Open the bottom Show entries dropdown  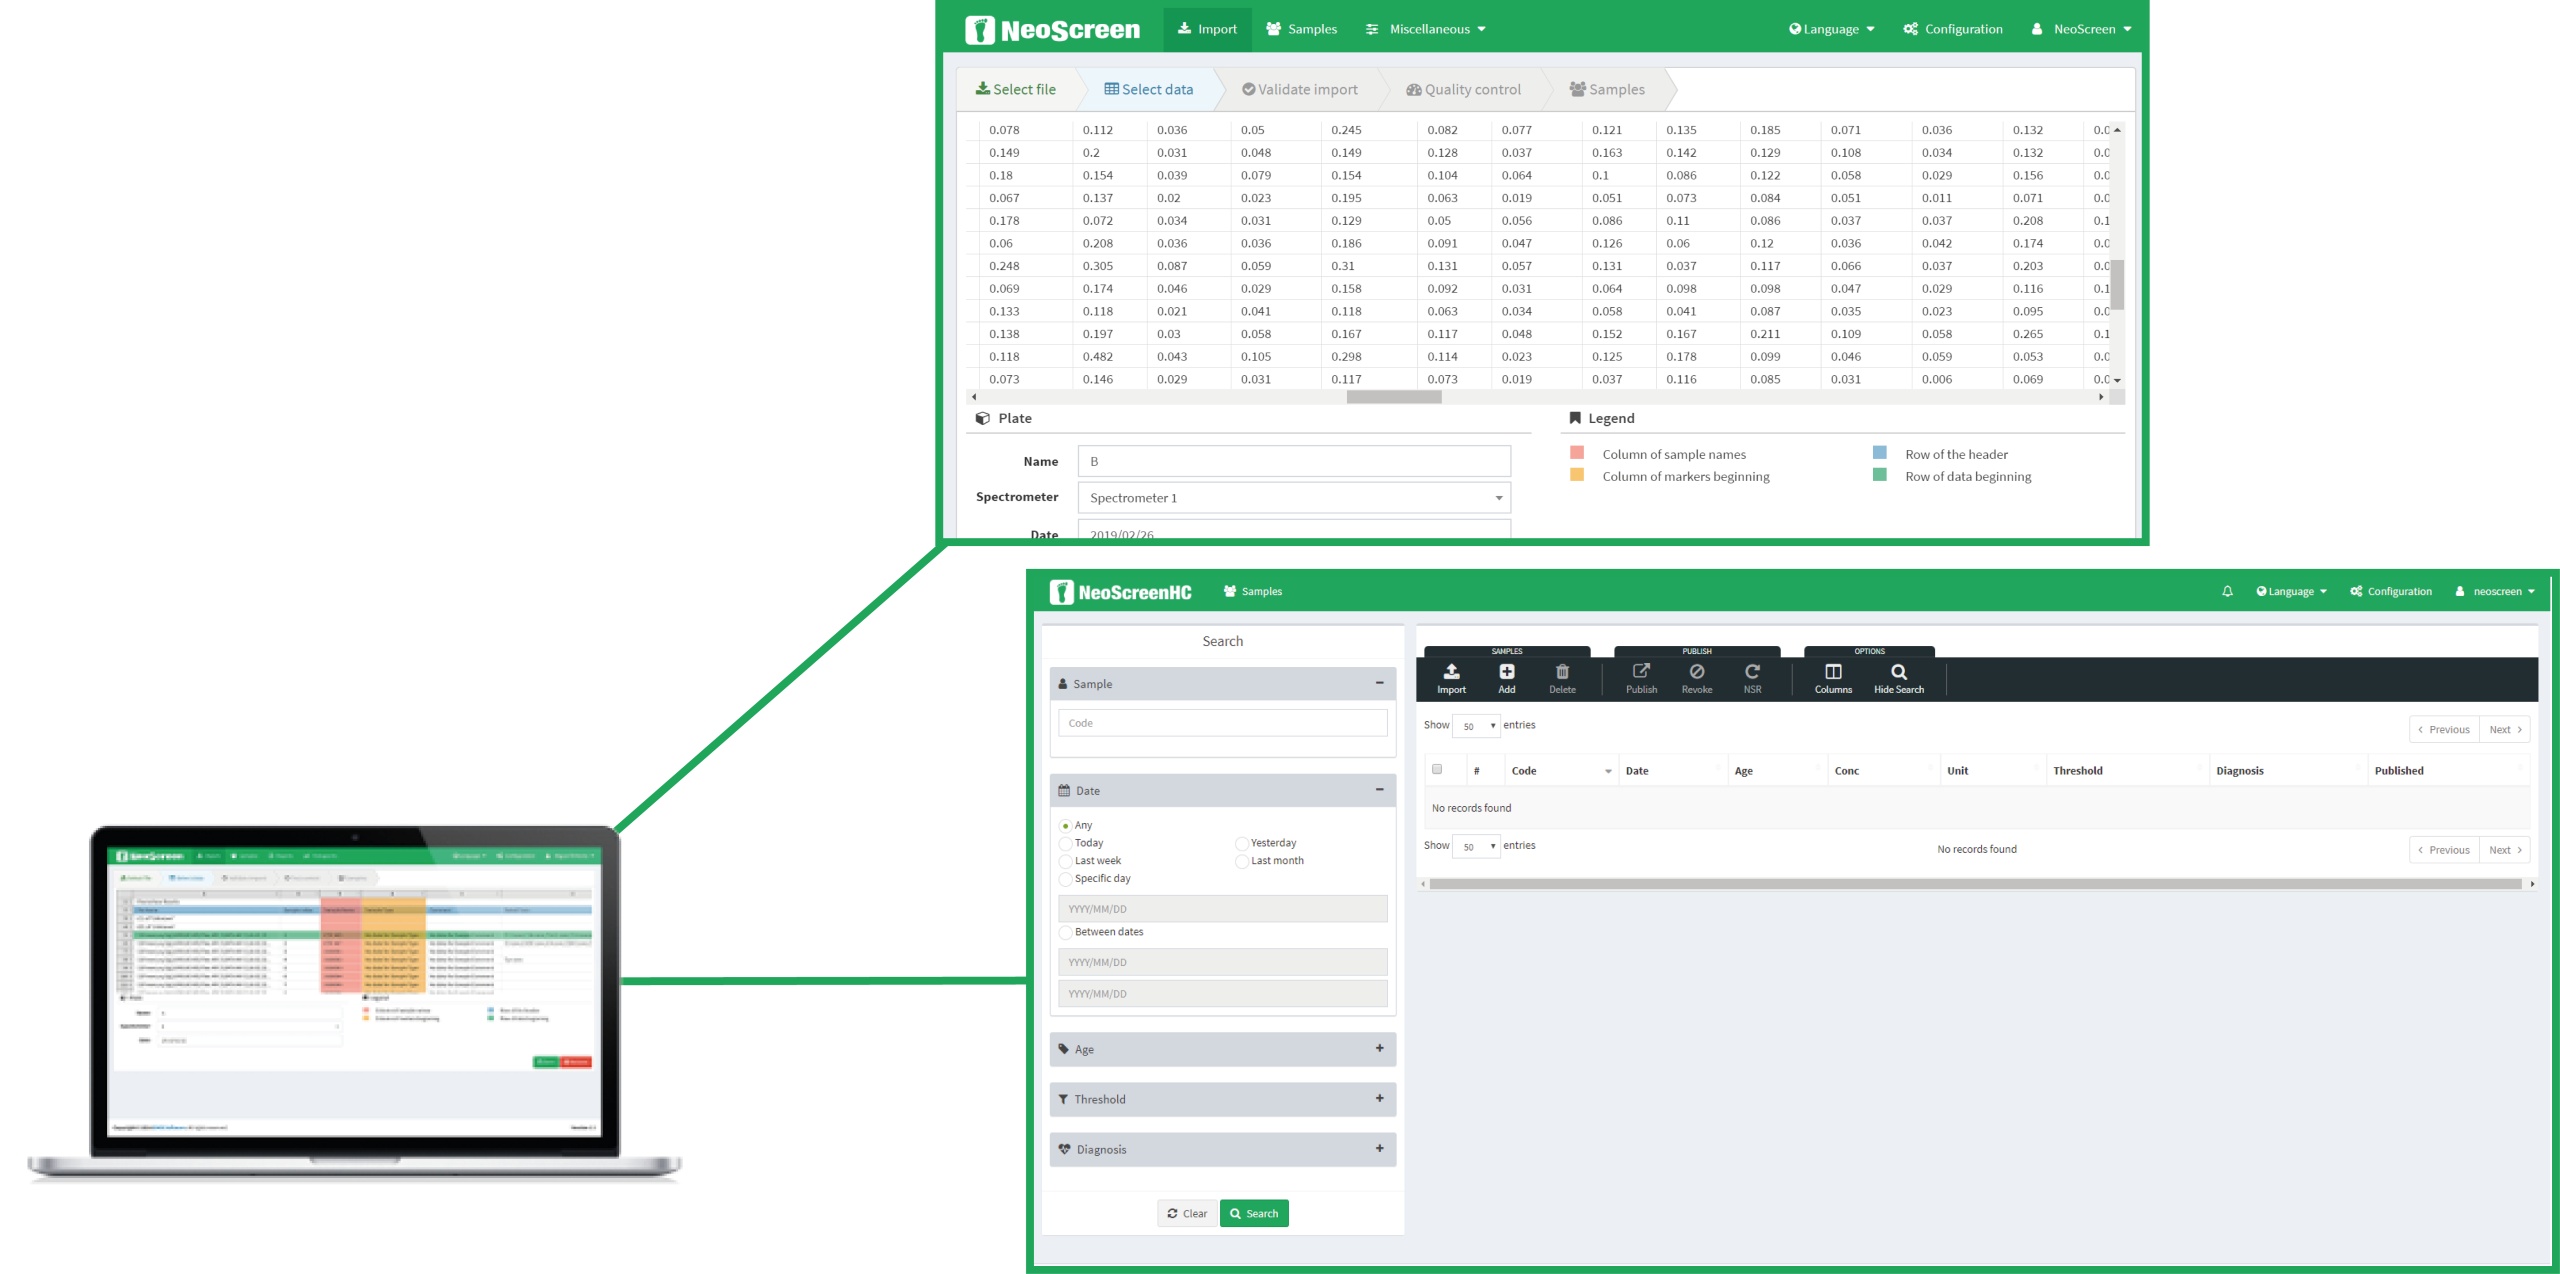coord(1476,846)
